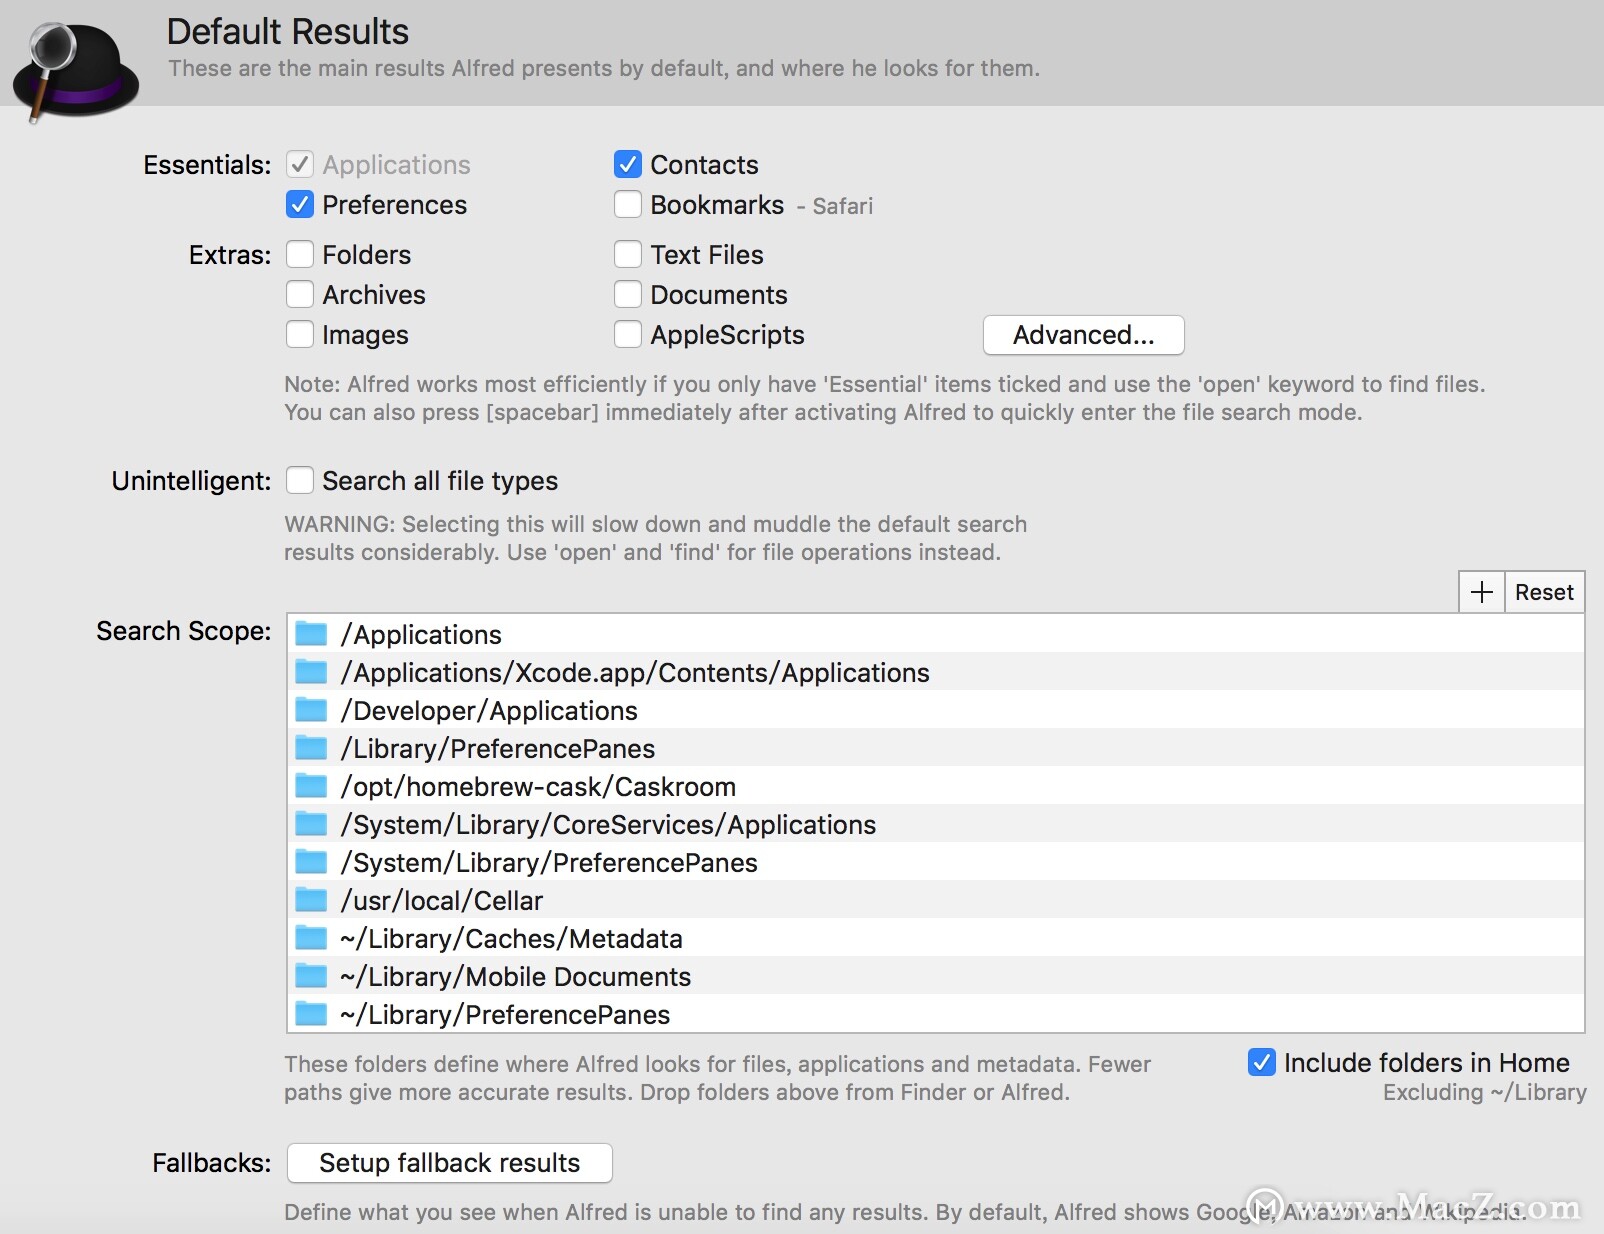Click folder icon beside ~/Library/Mobile Documents

coord(311,976)
